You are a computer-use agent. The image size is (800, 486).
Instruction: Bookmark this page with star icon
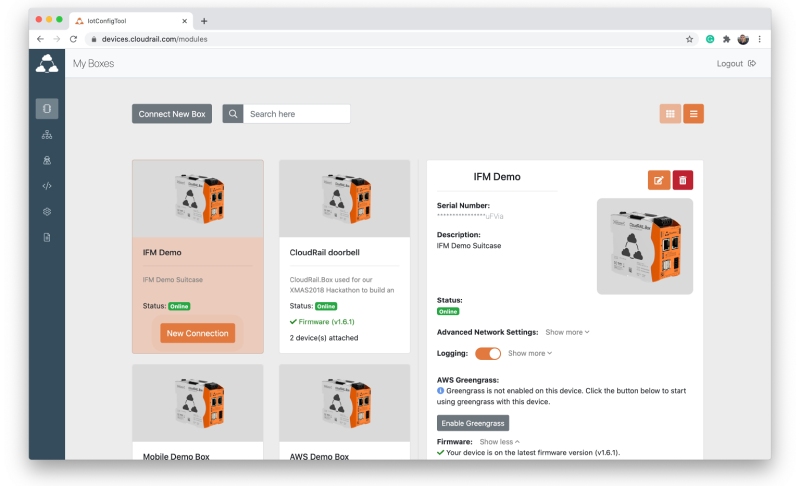(x=689, y=39)
